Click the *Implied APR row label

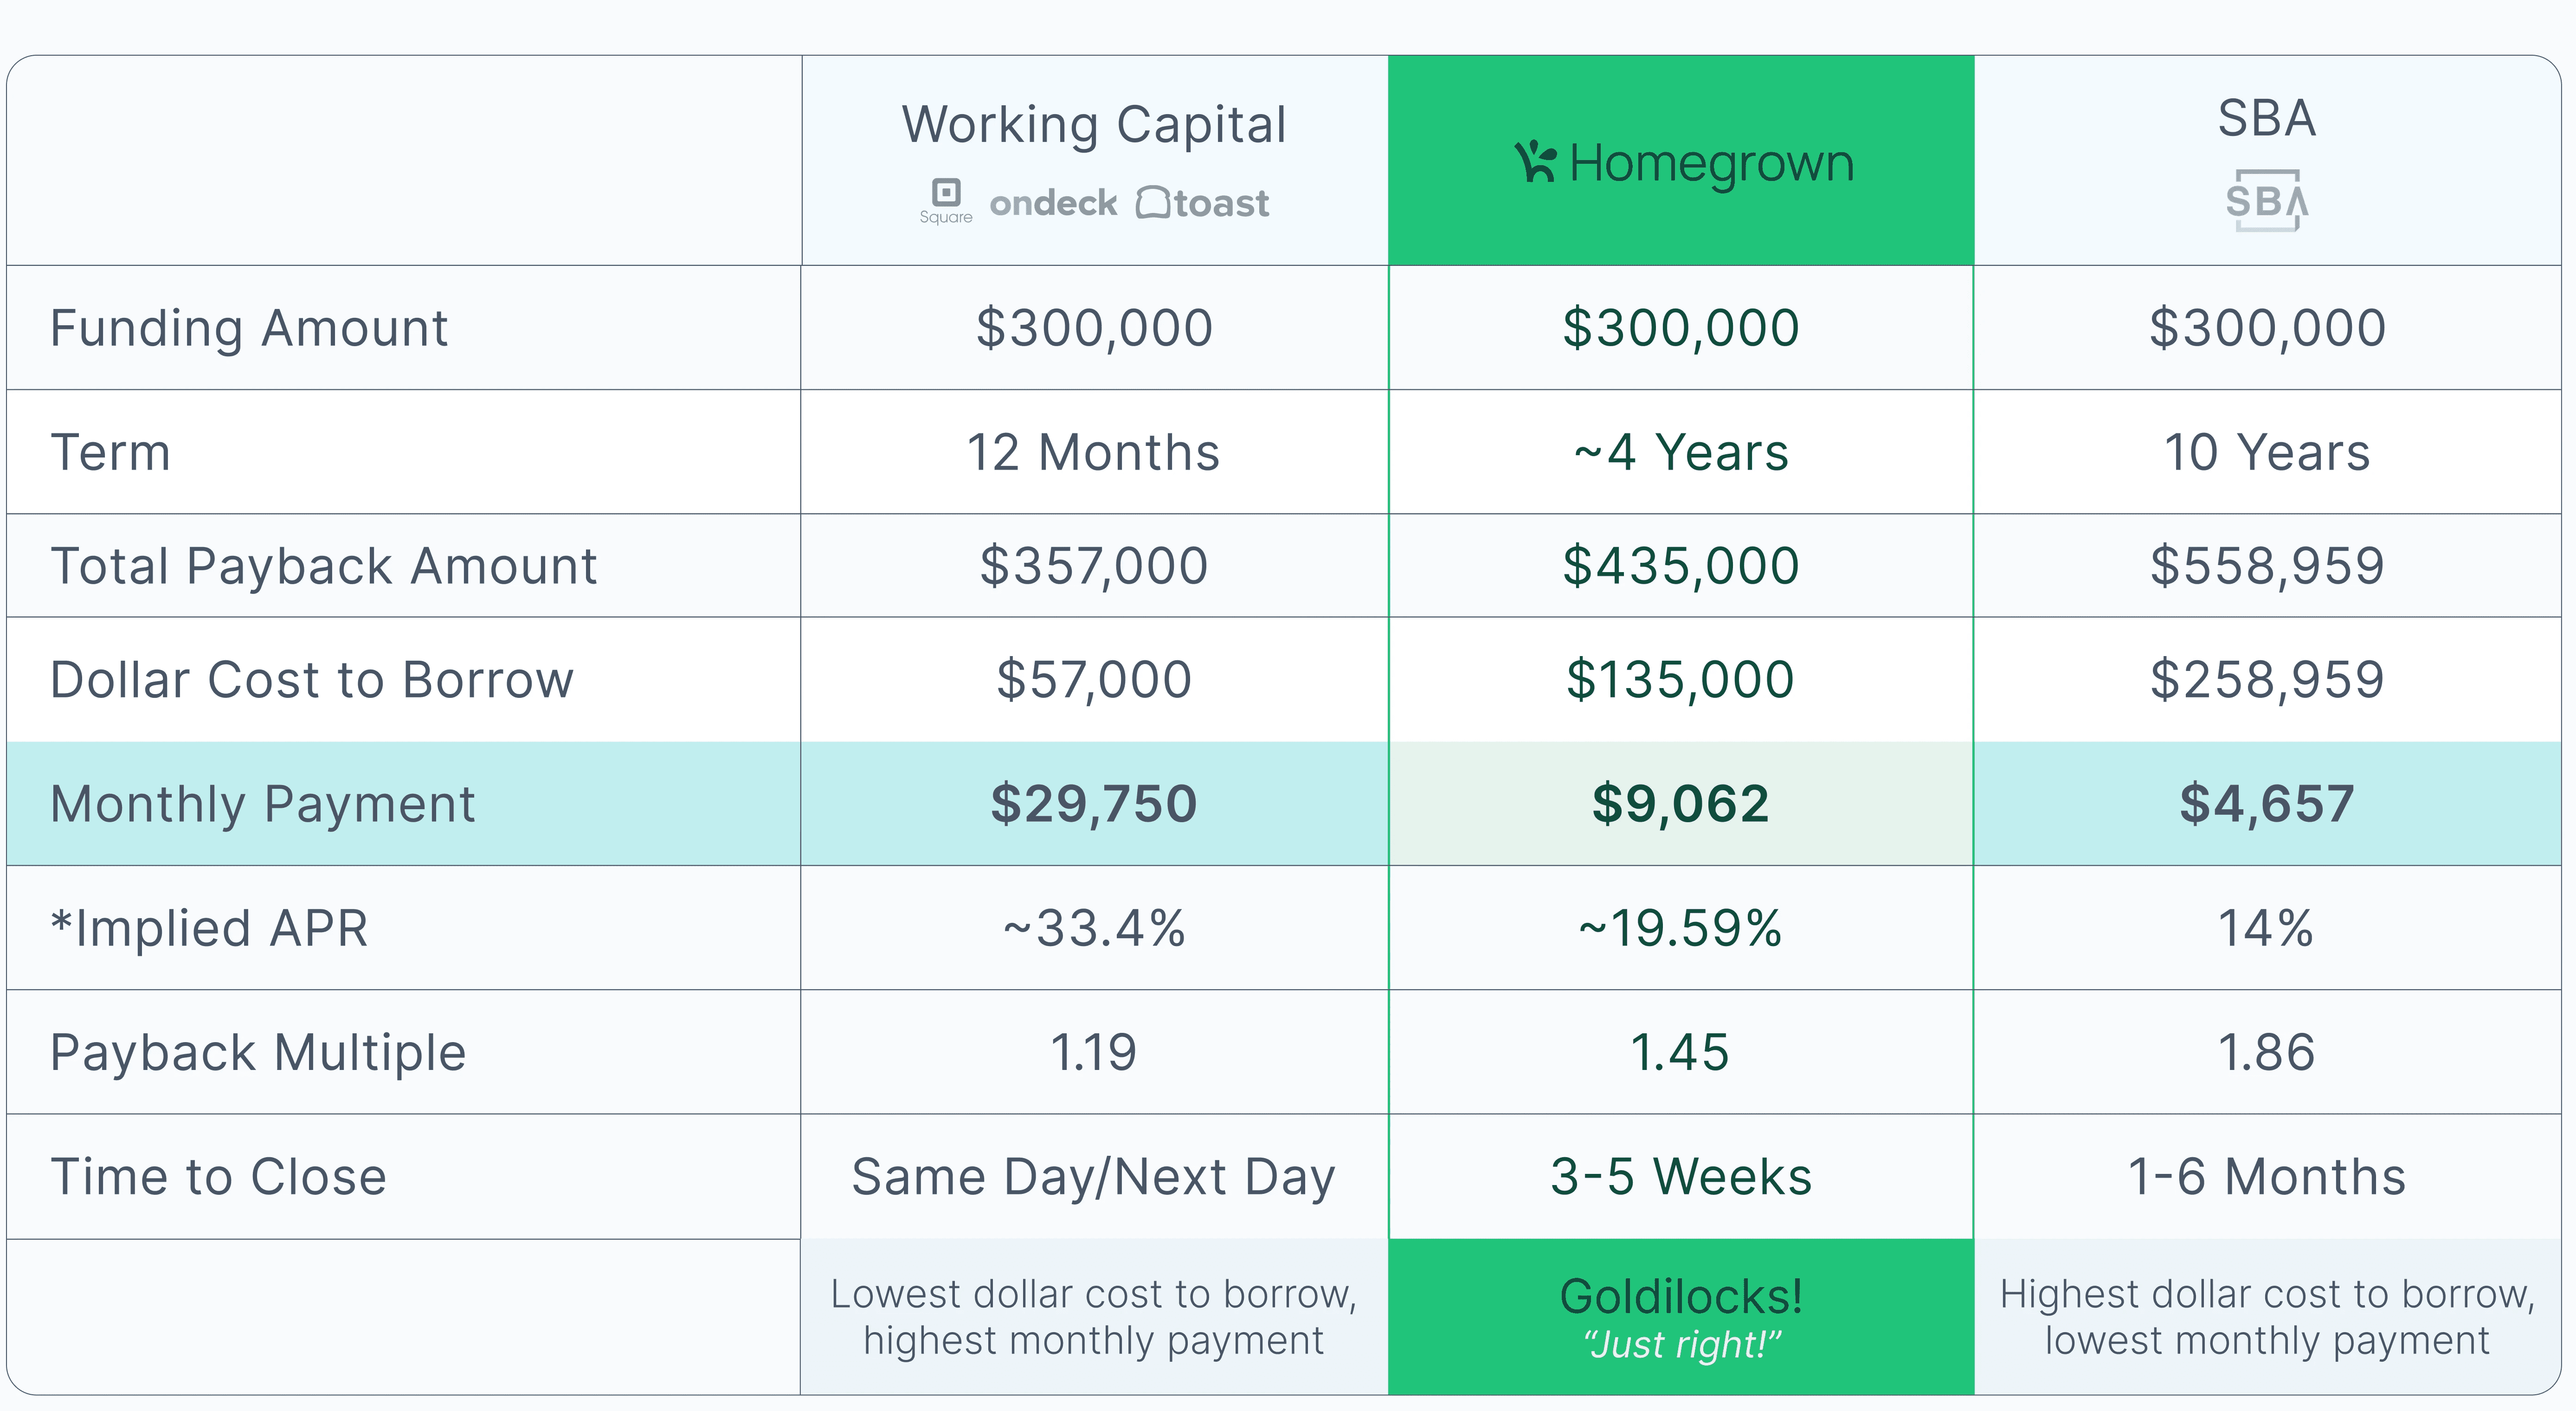tap(209, 928)
